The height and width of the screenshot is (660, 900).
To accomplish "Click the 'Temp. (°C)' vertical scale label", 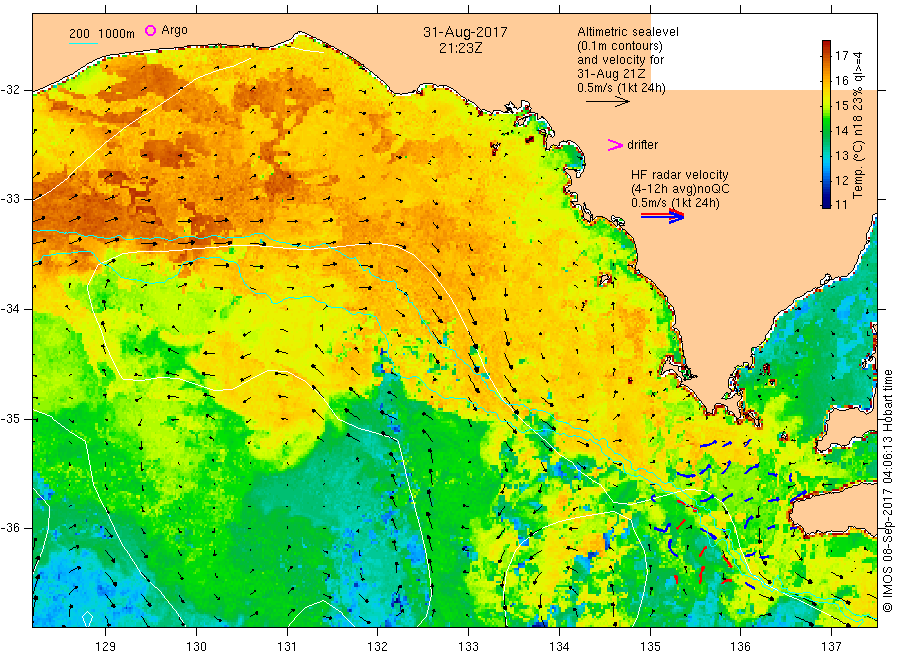I will 858,169.
